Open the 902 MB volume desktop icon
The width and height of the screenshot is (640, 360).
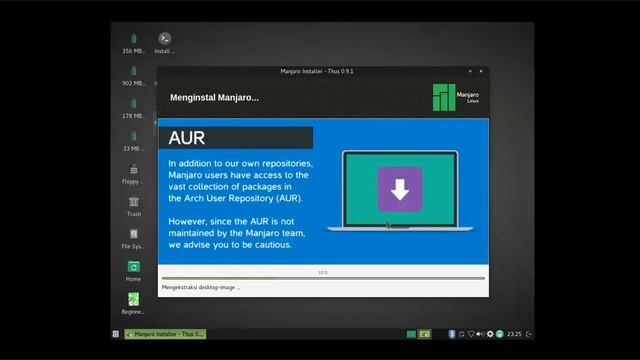click(x=133, y=76)
